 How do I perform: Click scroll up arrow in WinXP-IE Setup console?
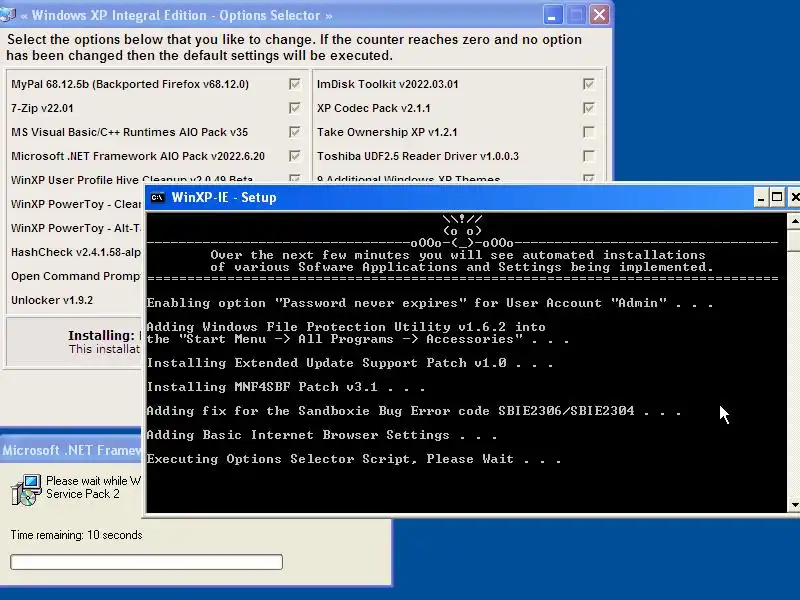pos(794,221)
